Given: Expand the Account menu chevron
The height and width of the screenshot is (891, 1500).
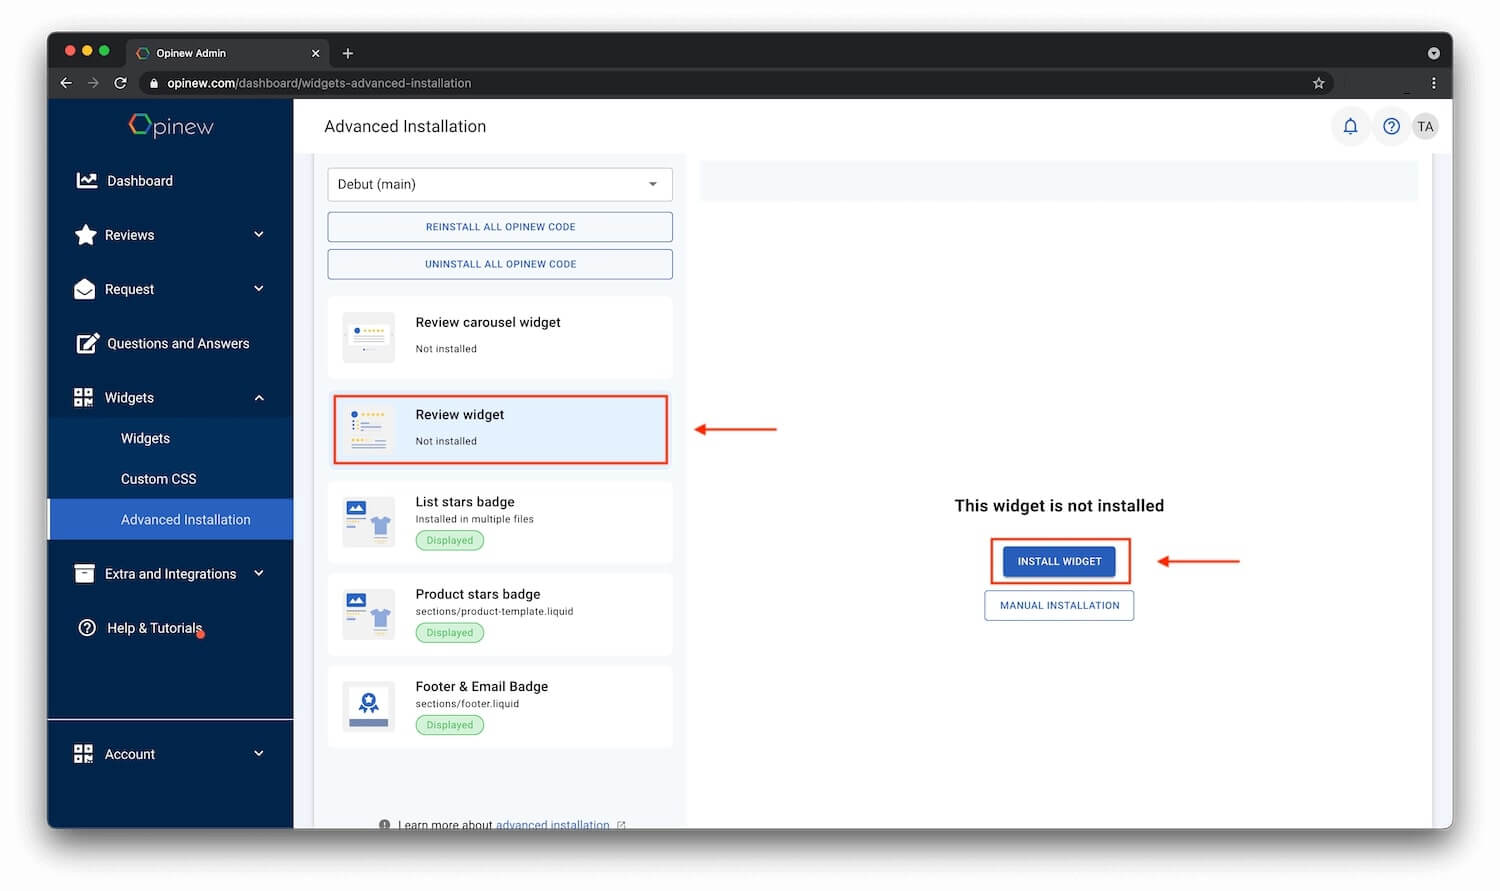Looking at the screenshot, I should (259, 753).
